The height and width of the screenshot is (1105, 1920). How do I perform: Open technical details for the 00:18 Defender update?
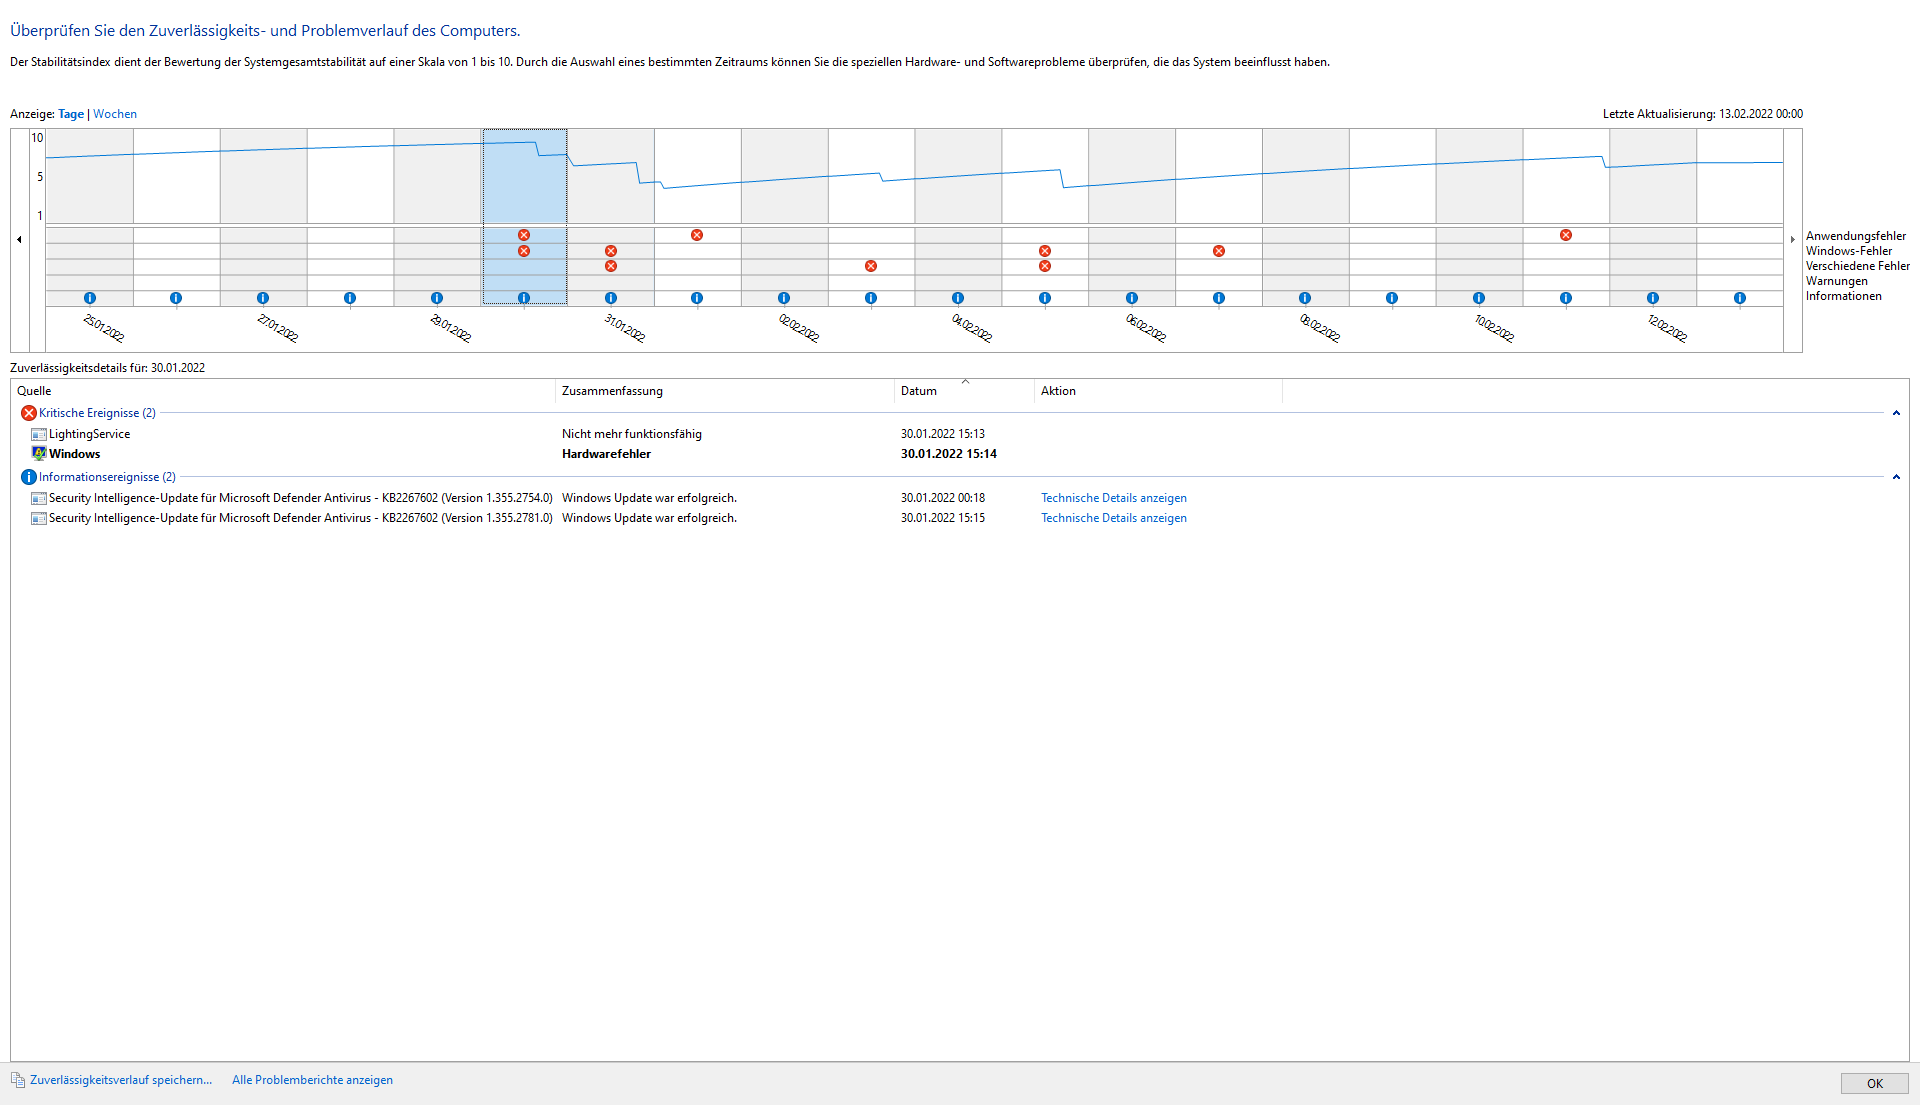pos(1113,498)
